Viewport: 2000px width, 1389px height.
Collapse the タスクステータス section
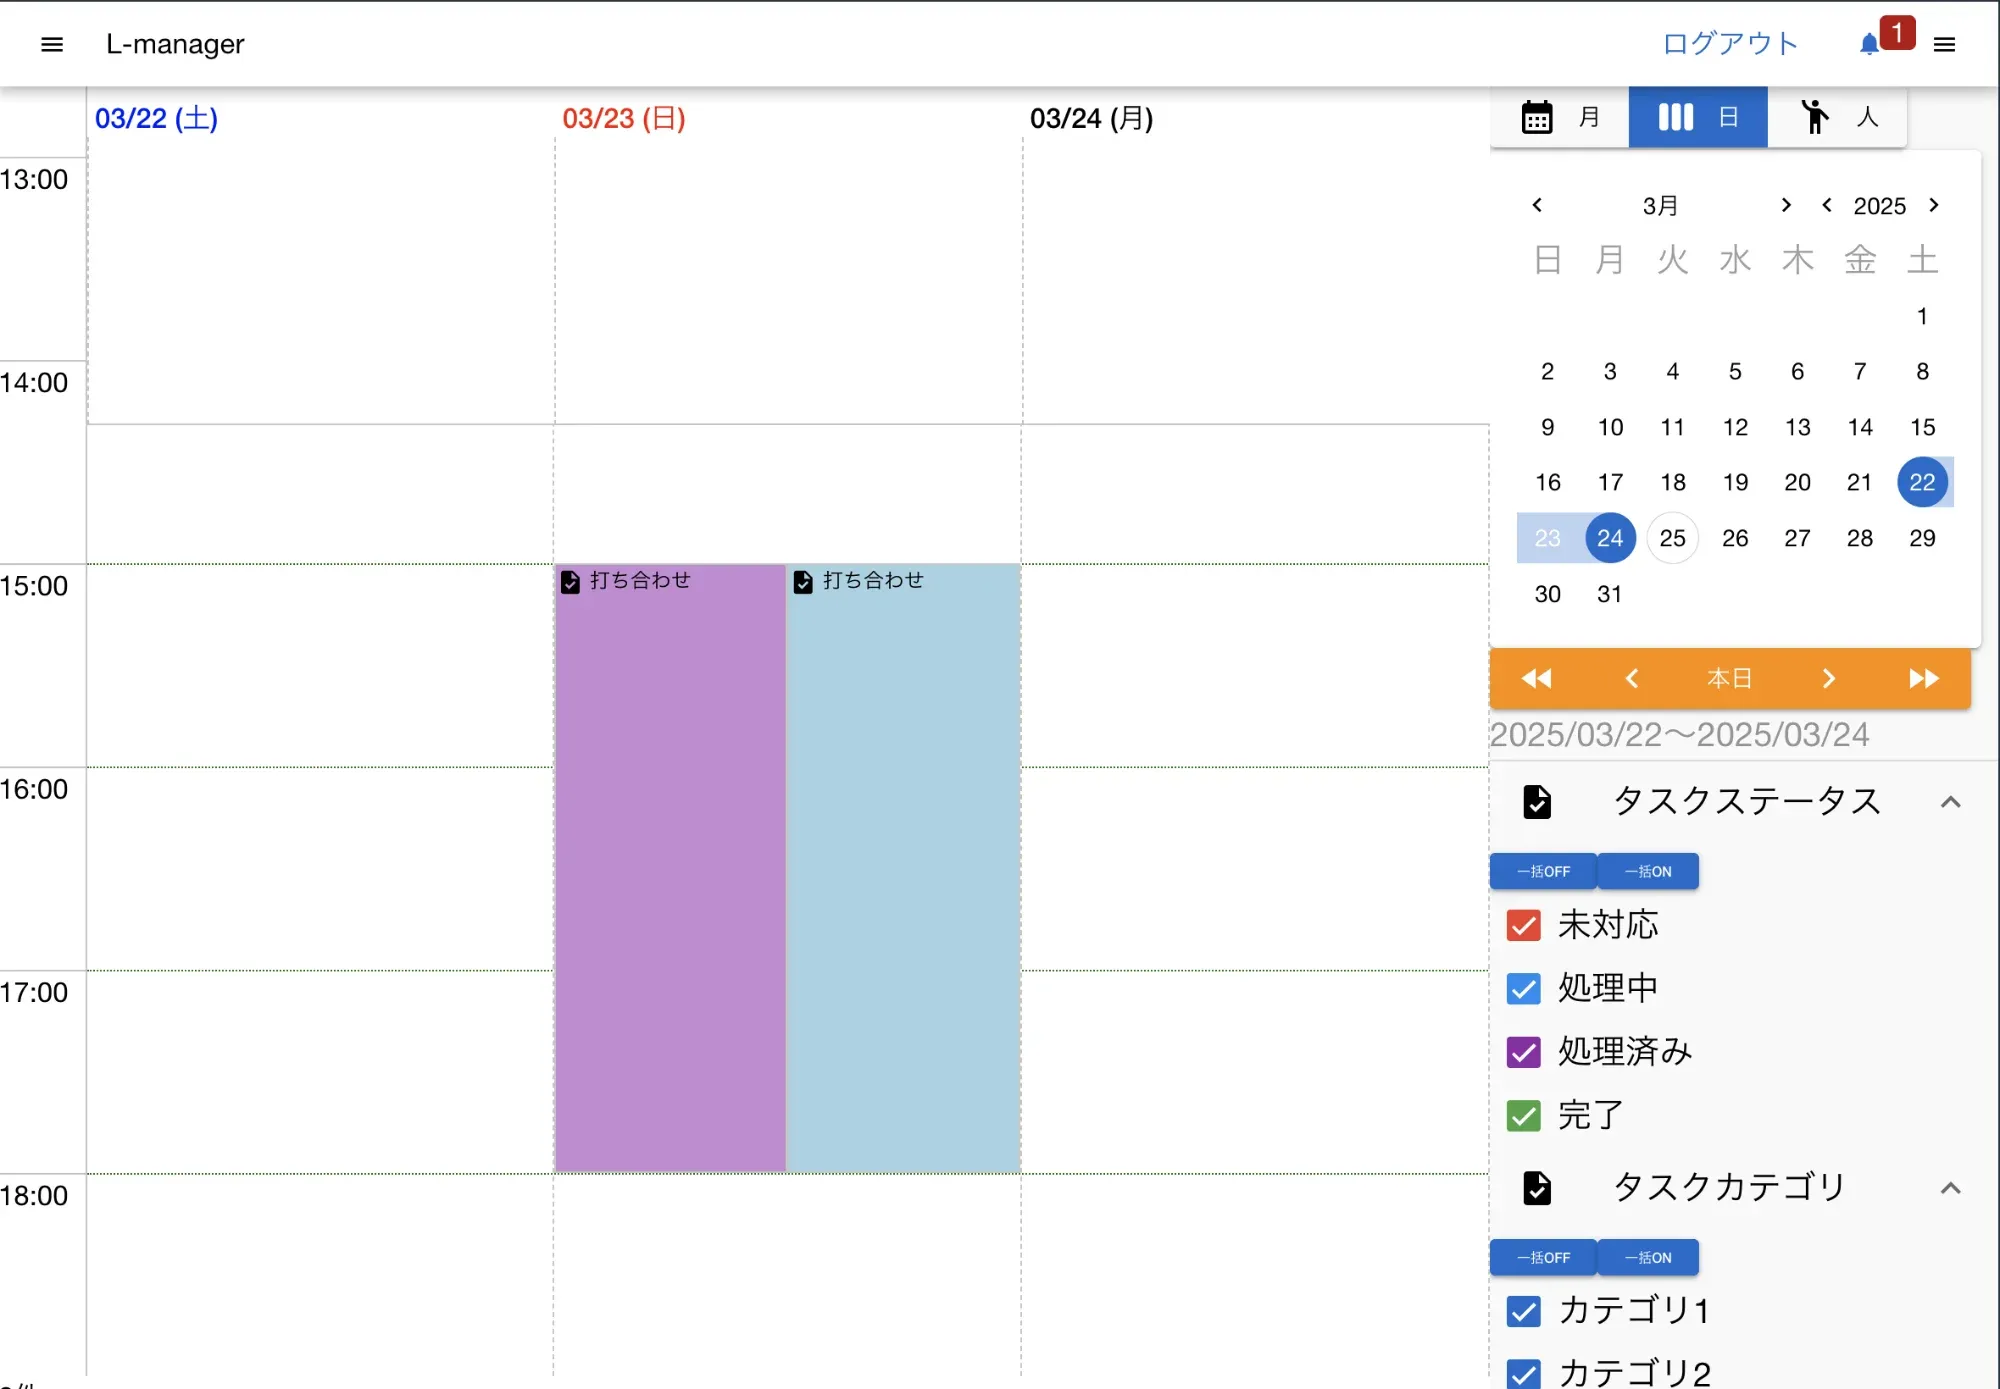pos(1950,802)
